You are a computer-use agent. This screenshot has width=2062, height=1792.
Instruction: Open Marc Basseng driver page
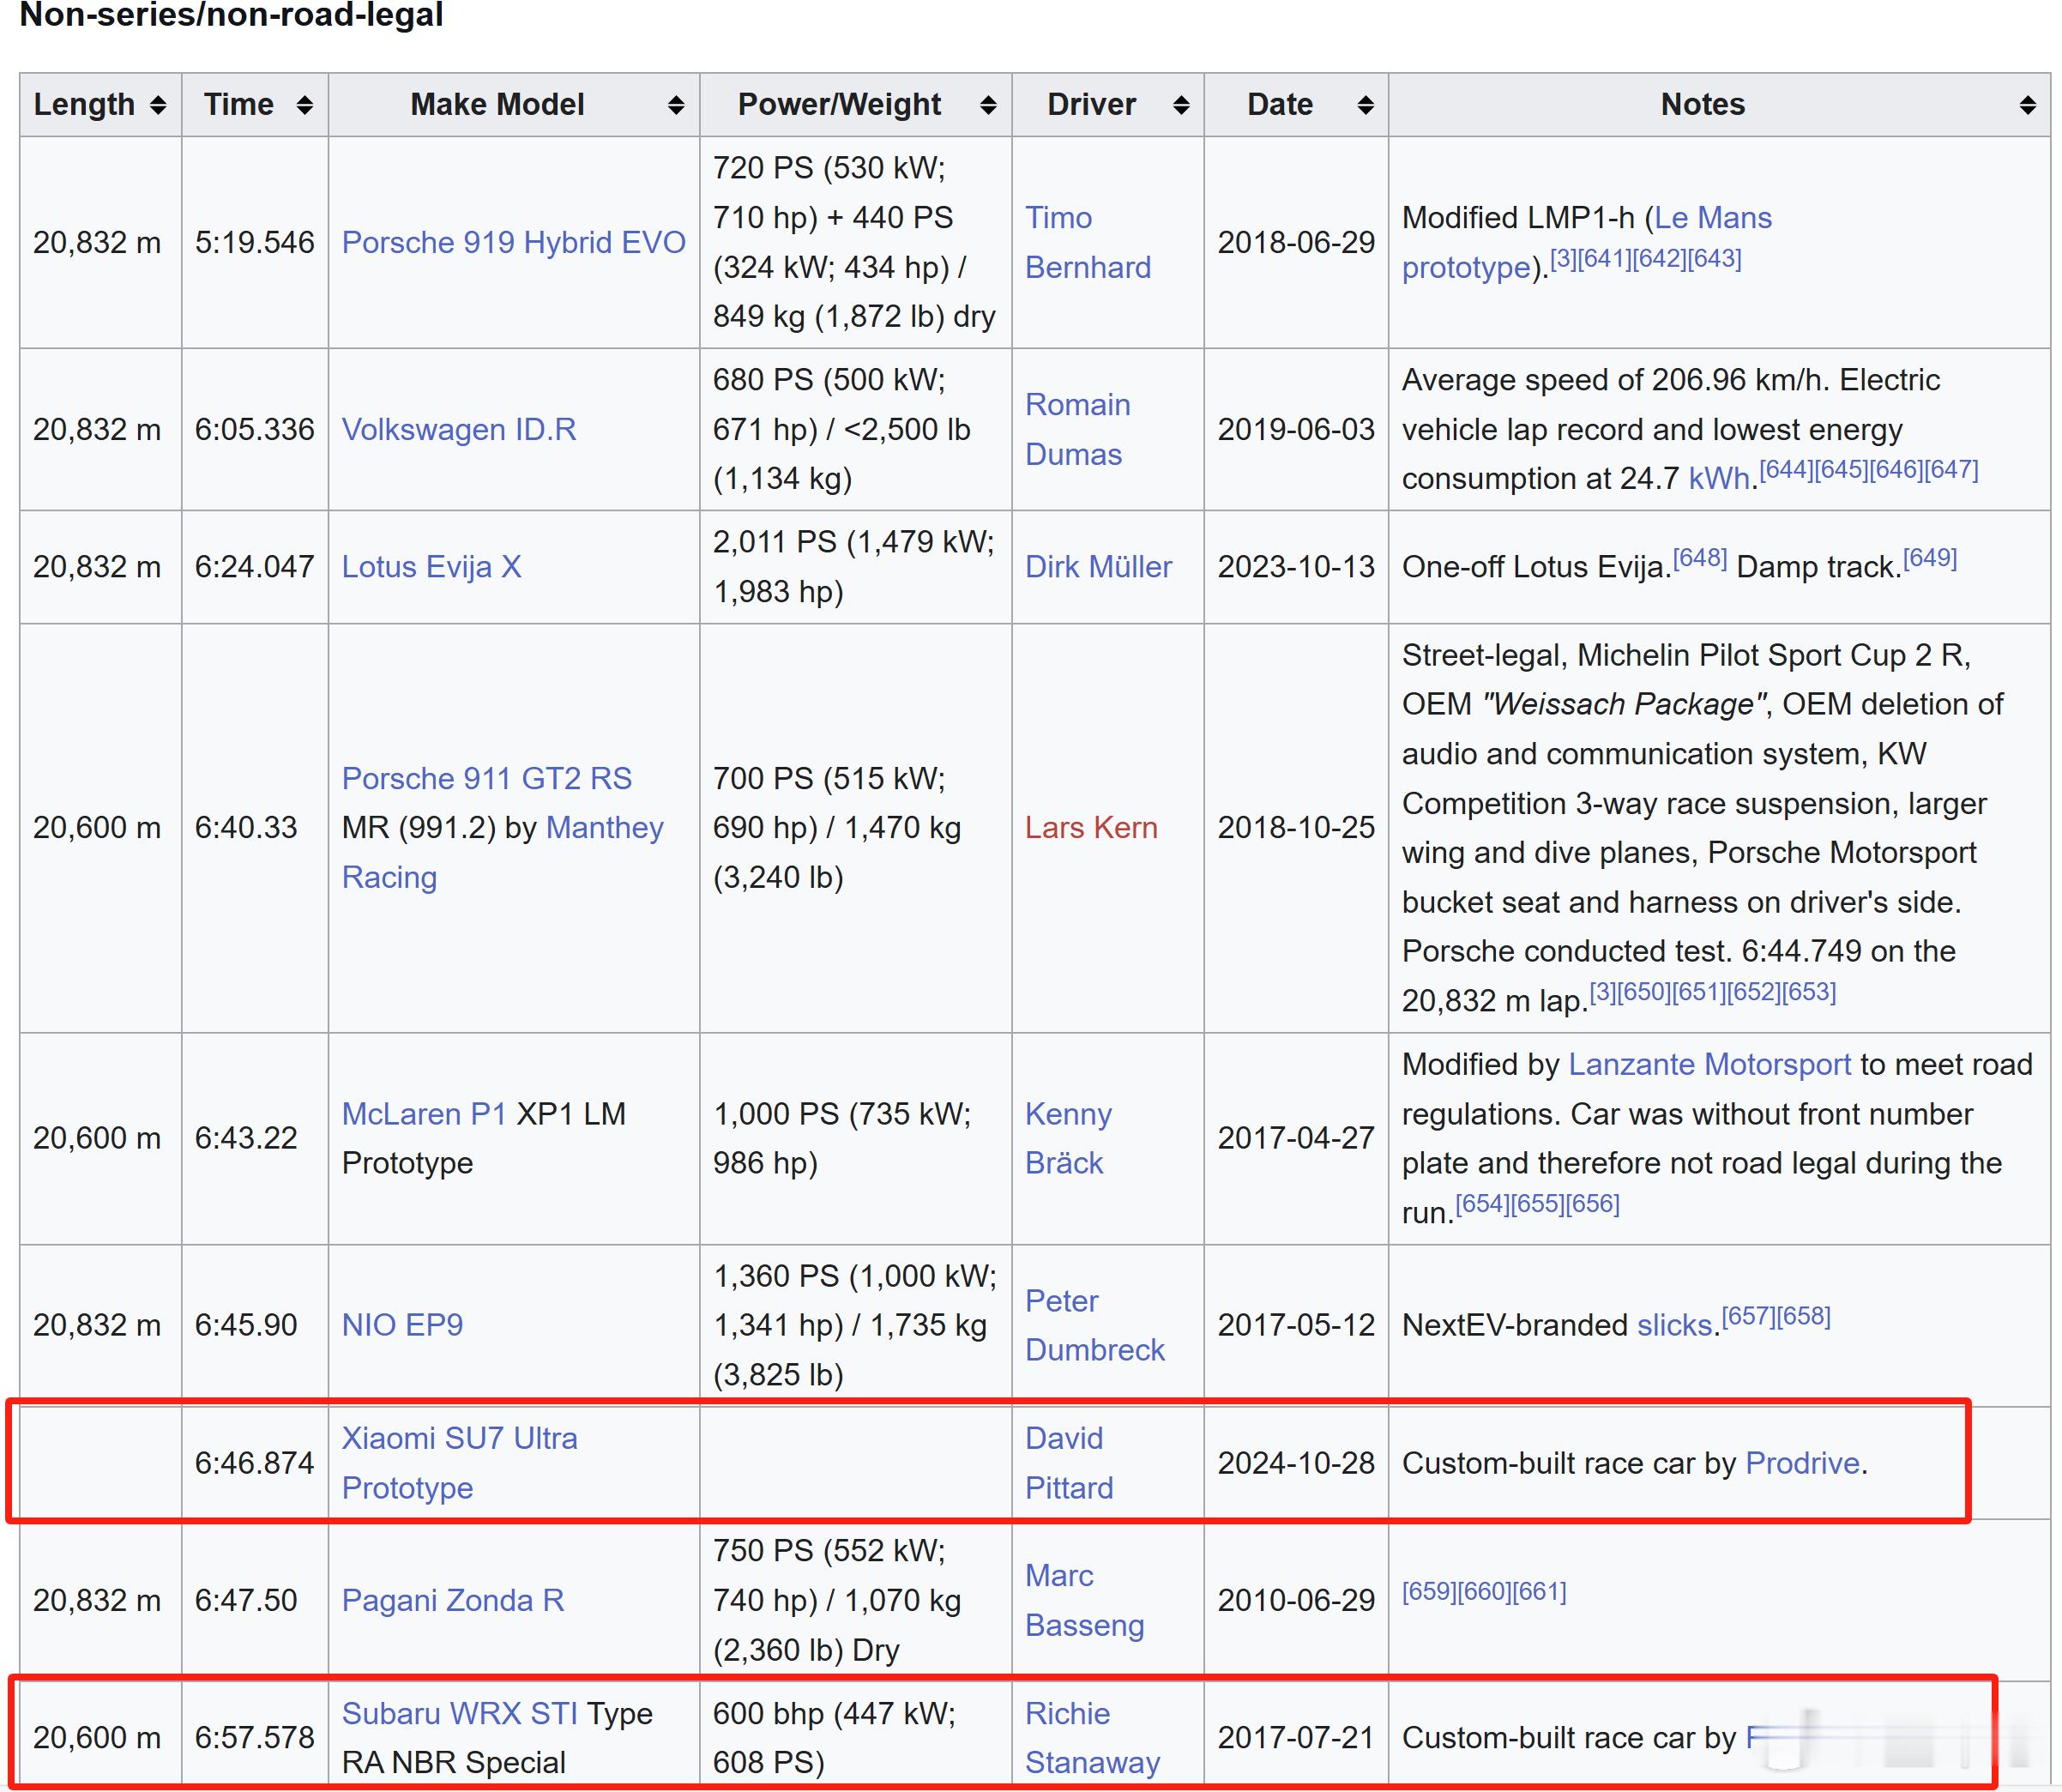[1084, 1600]
